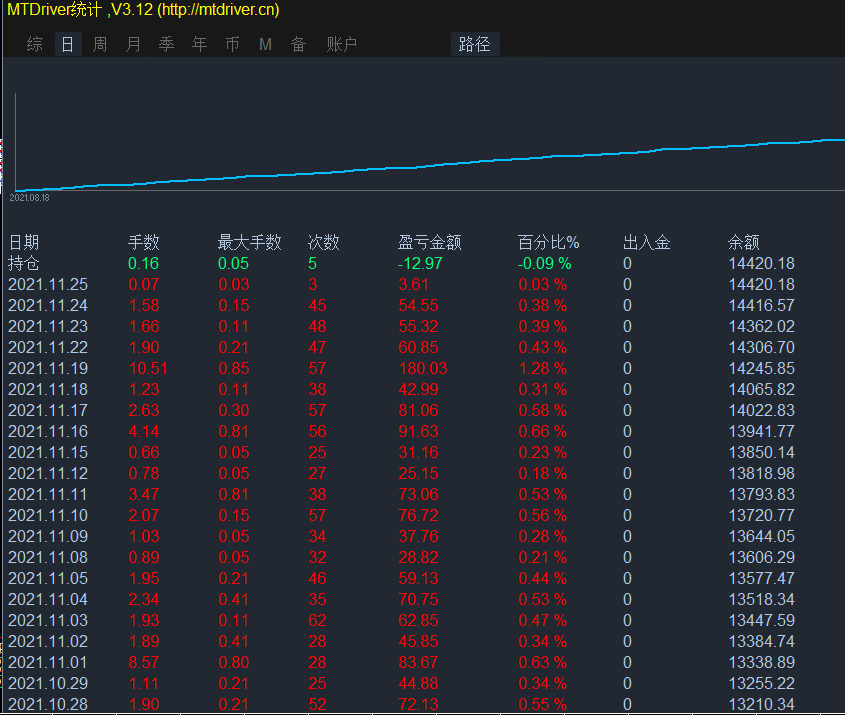845x715 pixels.
Task: Click the 73.06 profit amount
Action: coord(419,495)
